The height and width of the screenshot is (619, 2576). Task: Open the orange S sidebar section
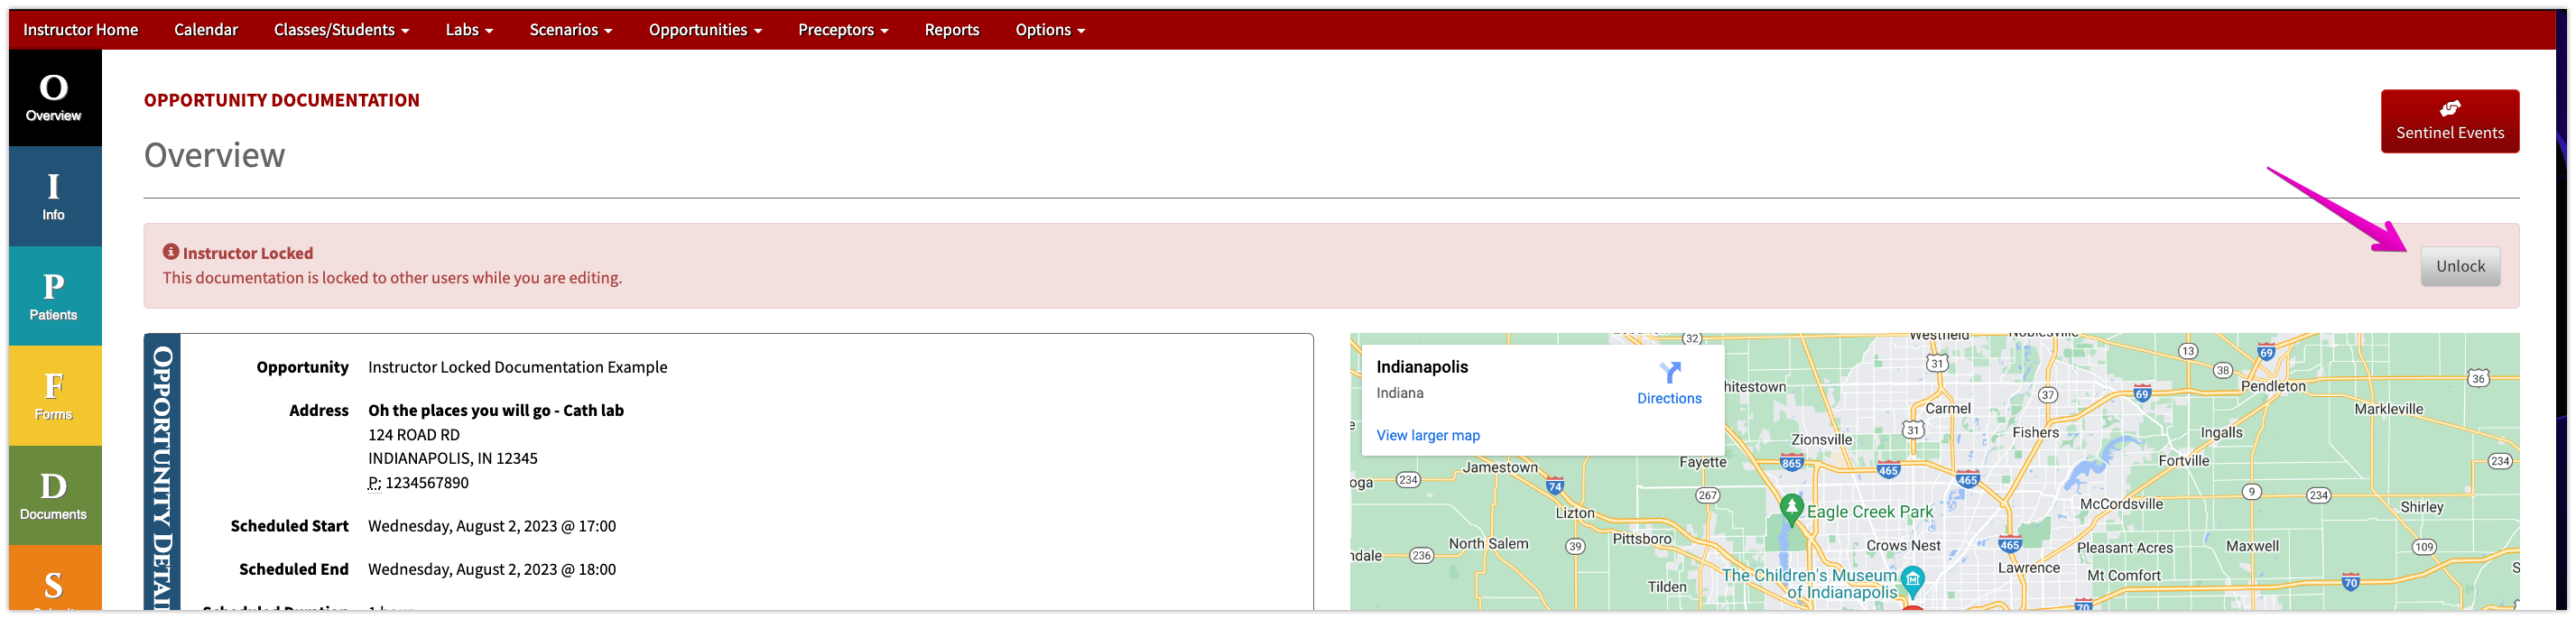54,579
